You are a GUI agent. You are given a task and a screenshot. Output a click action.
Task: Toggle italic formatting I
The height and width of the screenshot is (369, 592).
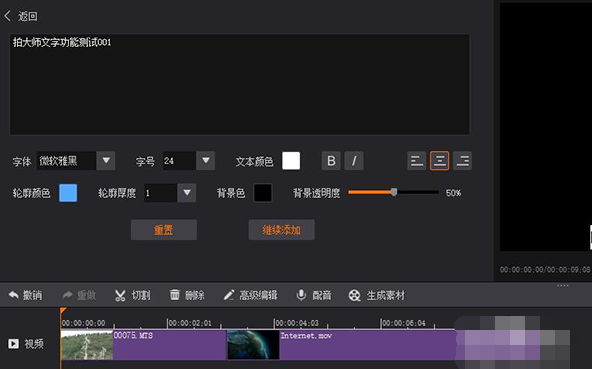(354, 161)
